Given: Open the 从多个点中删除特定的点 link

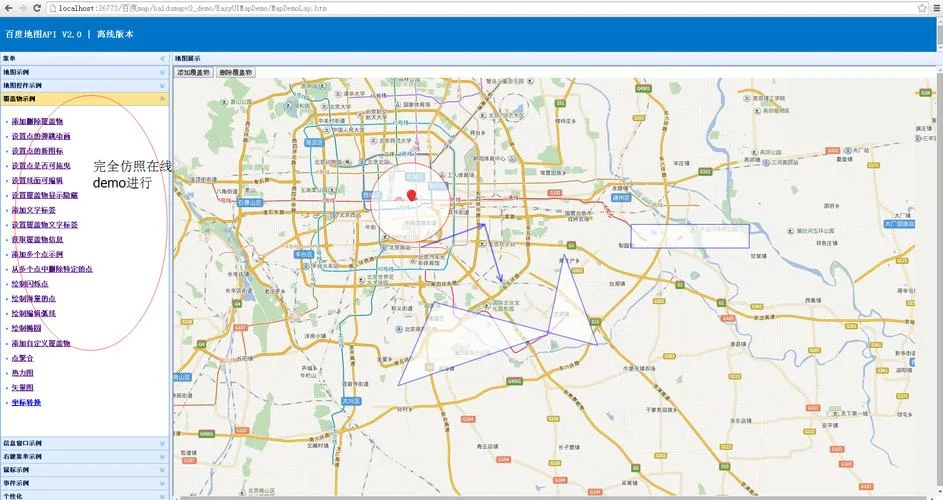Looking at the screenshot, I should click(52, 269).
